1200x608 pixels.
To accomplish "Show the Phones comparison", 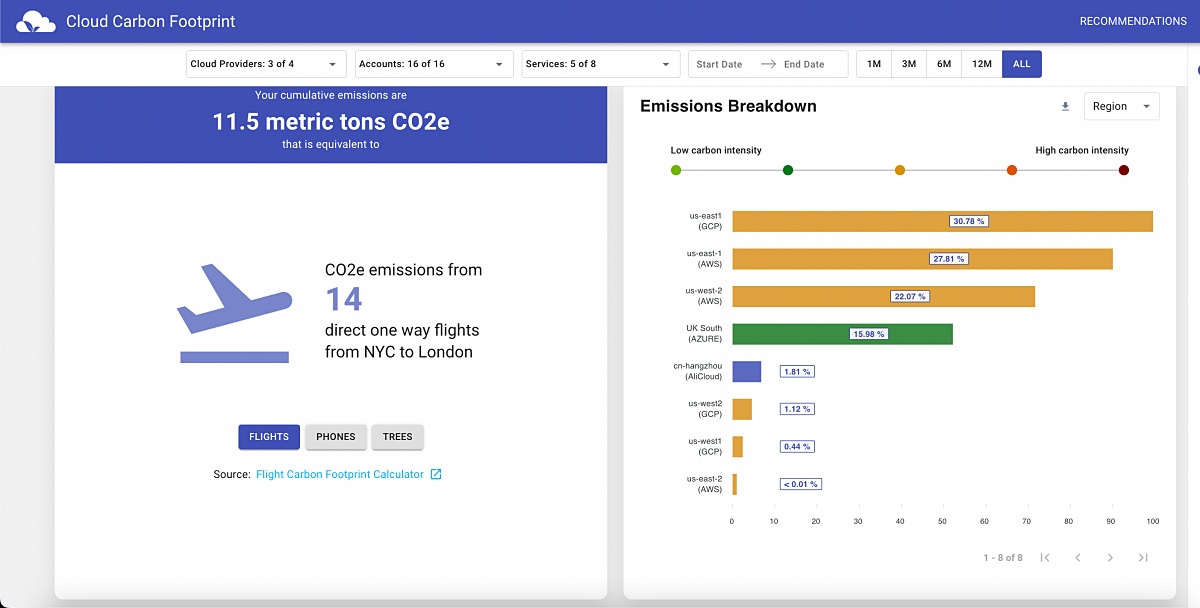I will point(336,437).
